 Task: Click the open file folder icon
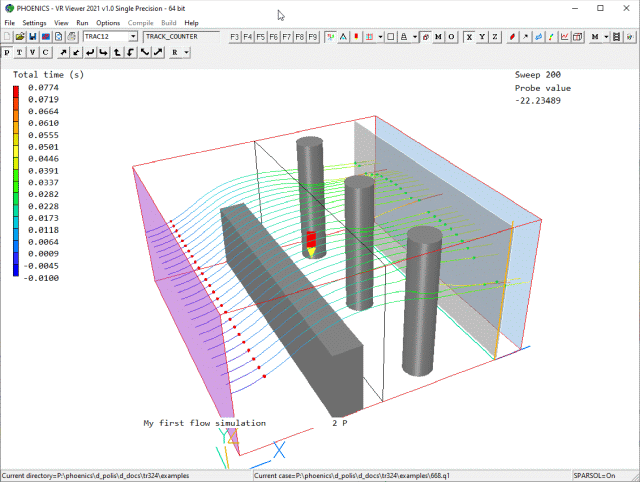pos(19,36)
